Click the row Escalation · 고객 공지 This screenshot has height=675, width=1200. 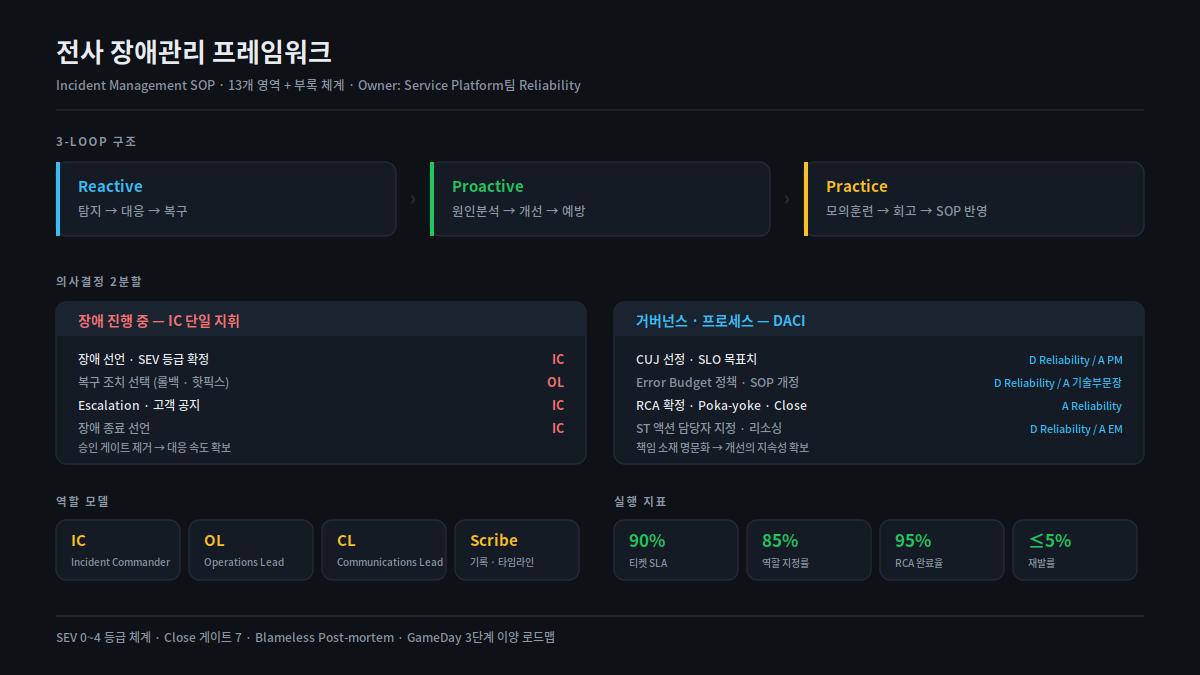pyautogui.click(x=321, y=405)
